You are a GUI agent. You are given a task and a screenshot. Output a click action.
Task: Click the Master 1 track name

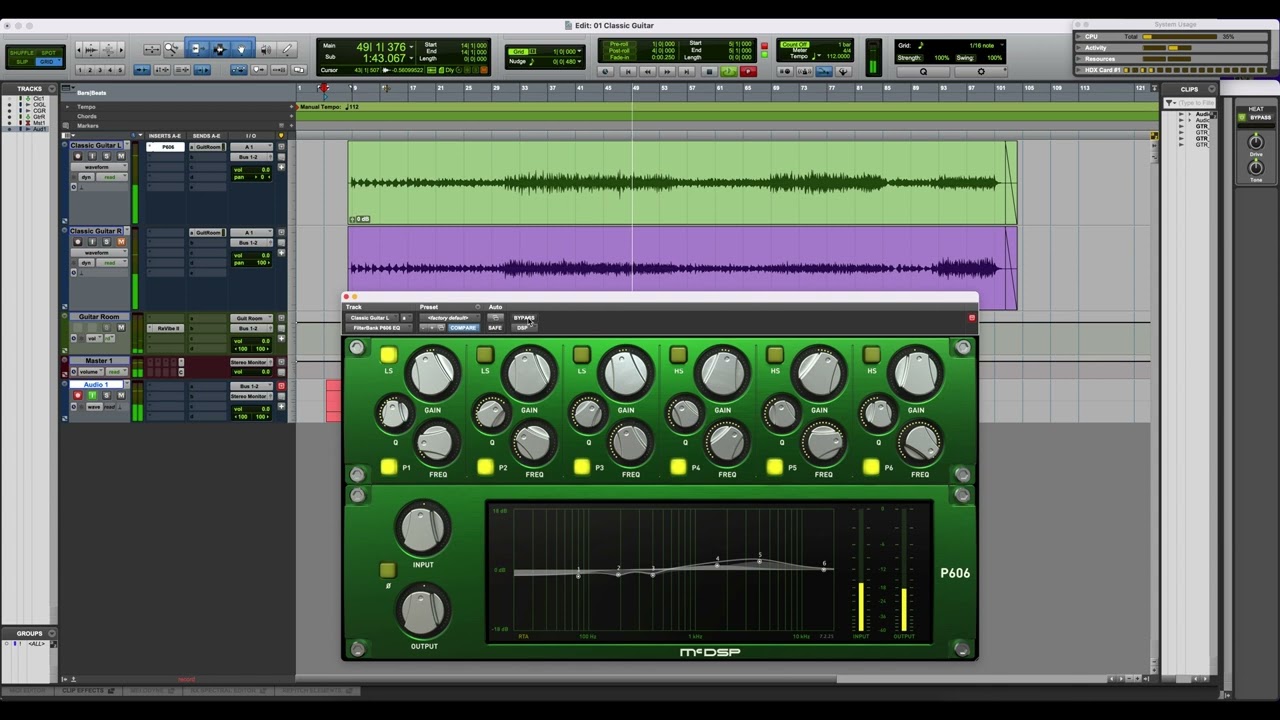coord(98,361)
